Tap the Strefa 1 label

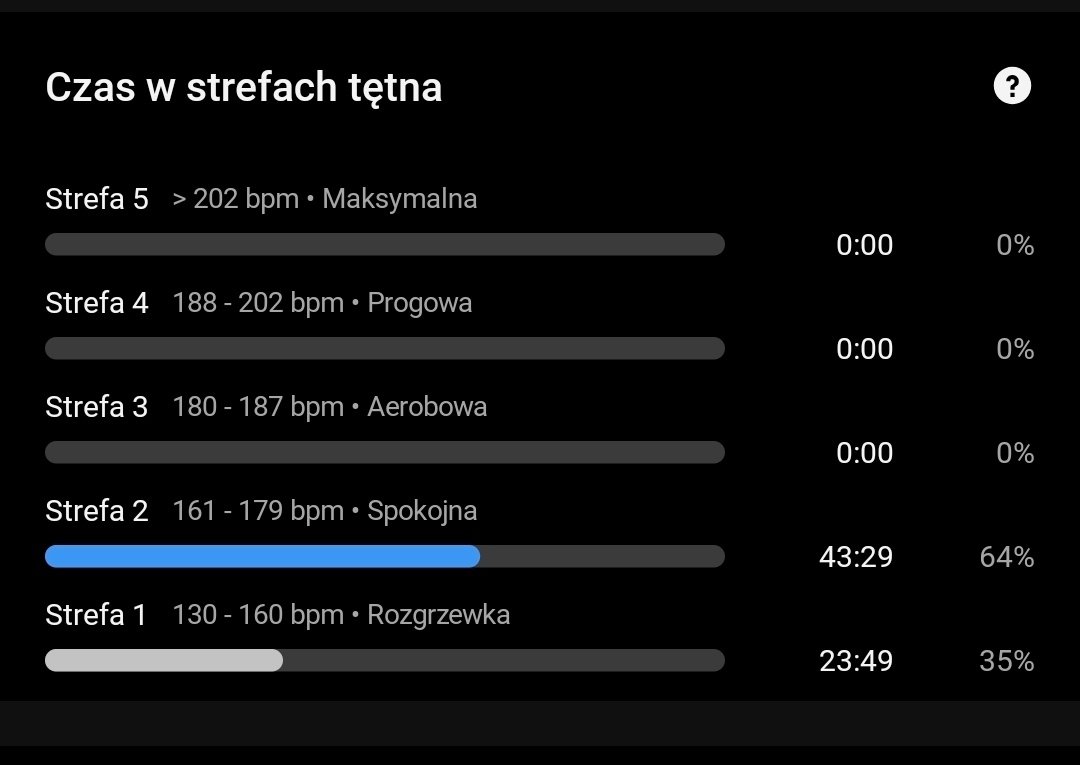click(96, 615)
